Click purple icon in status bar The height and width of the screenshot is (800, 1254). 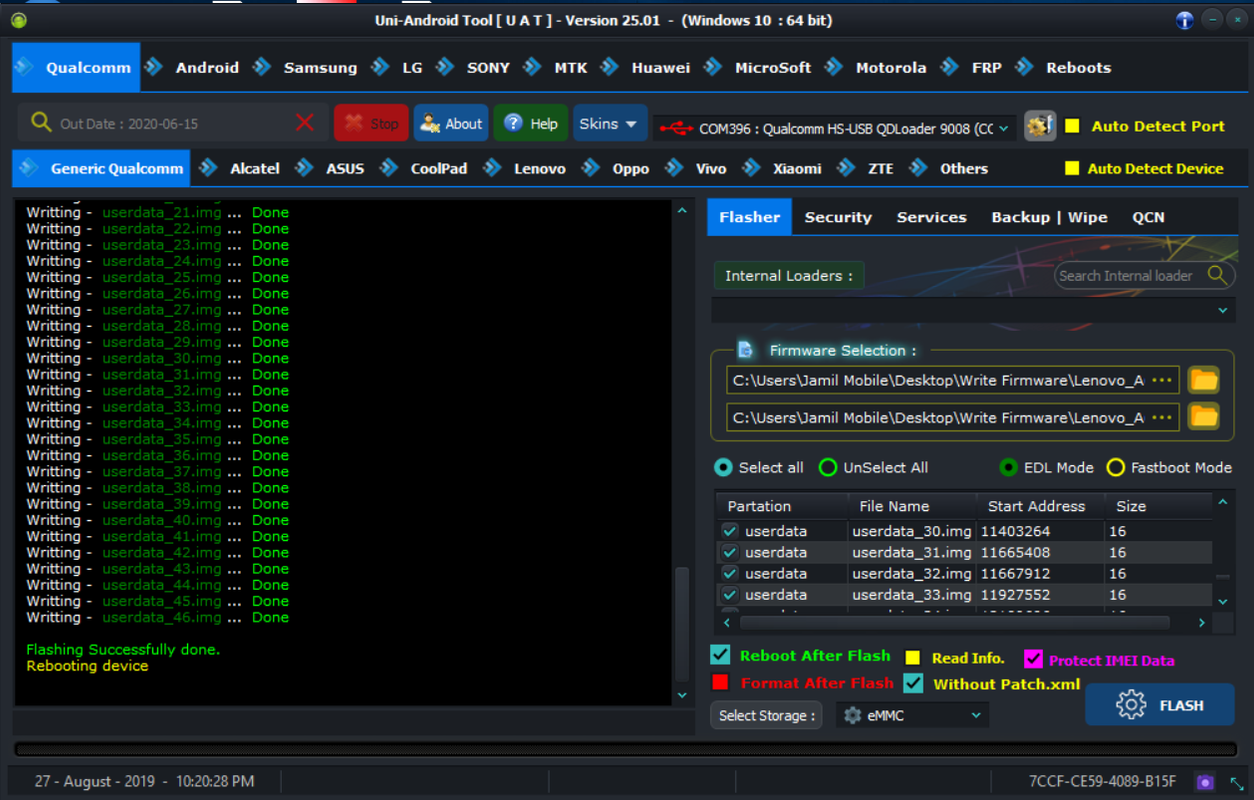[x=1205, y=782]
